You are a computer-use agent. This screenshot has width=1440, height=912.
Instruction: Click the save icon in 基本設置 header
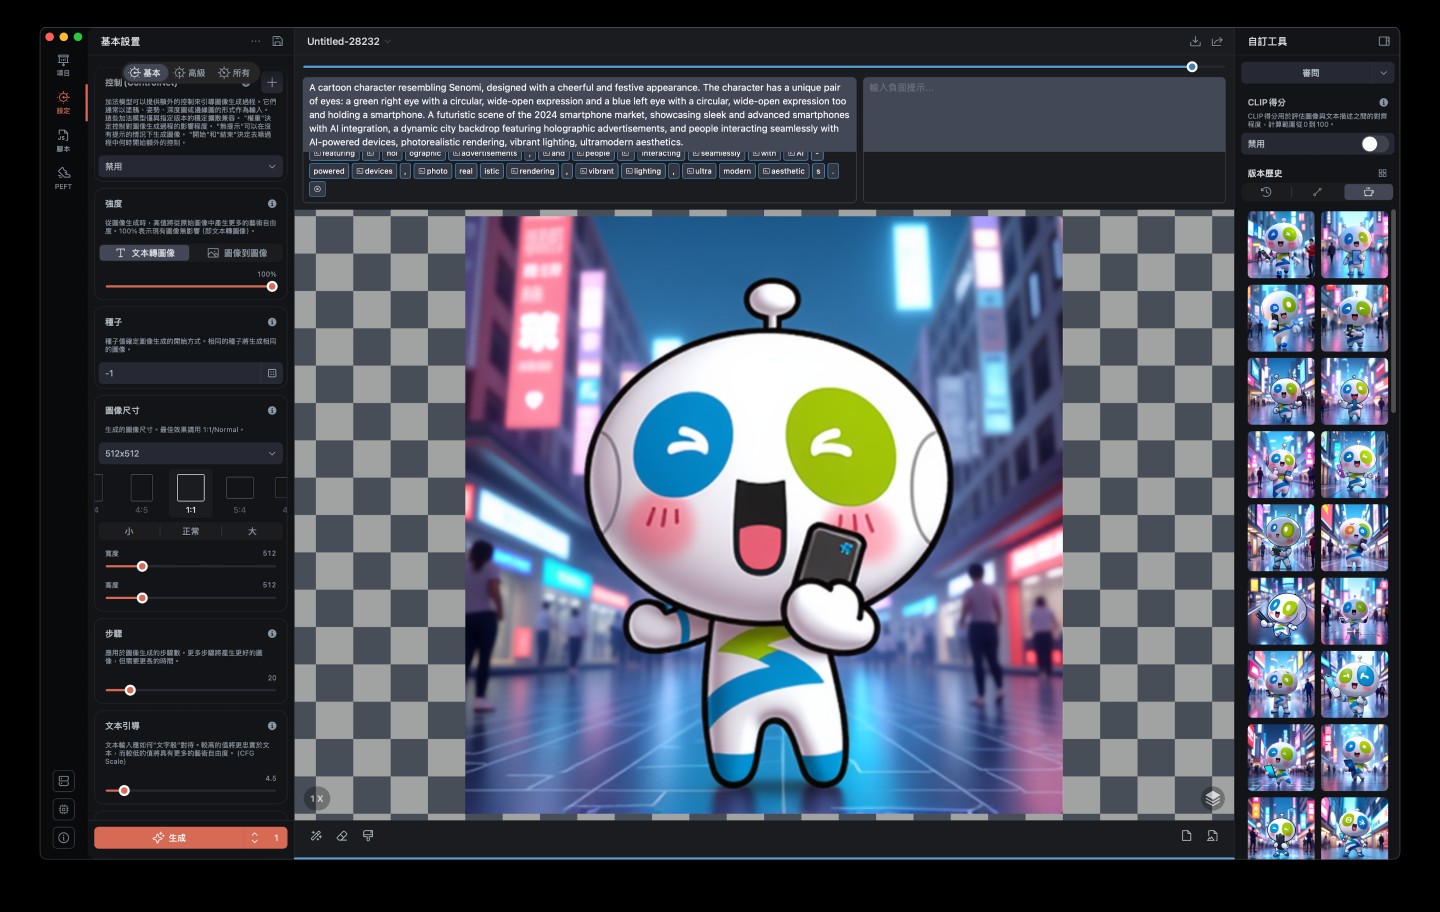(x=278, y=41)
